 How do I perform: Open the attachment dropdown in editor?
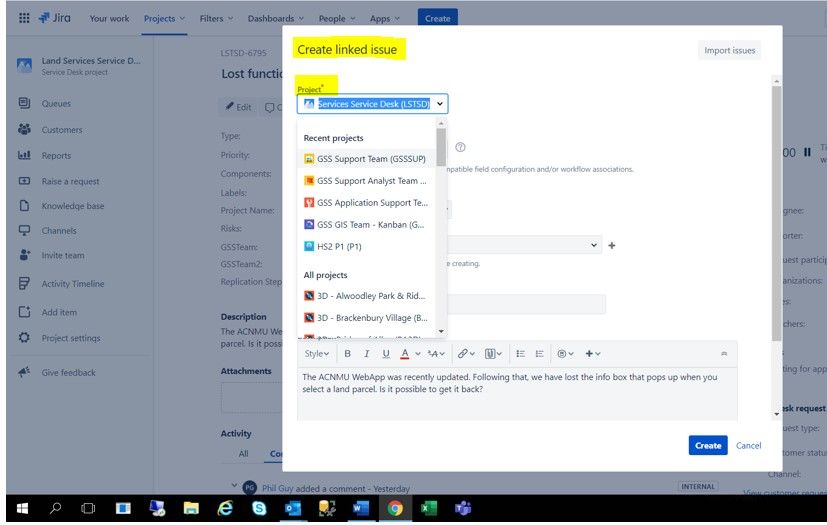[493, 354]
